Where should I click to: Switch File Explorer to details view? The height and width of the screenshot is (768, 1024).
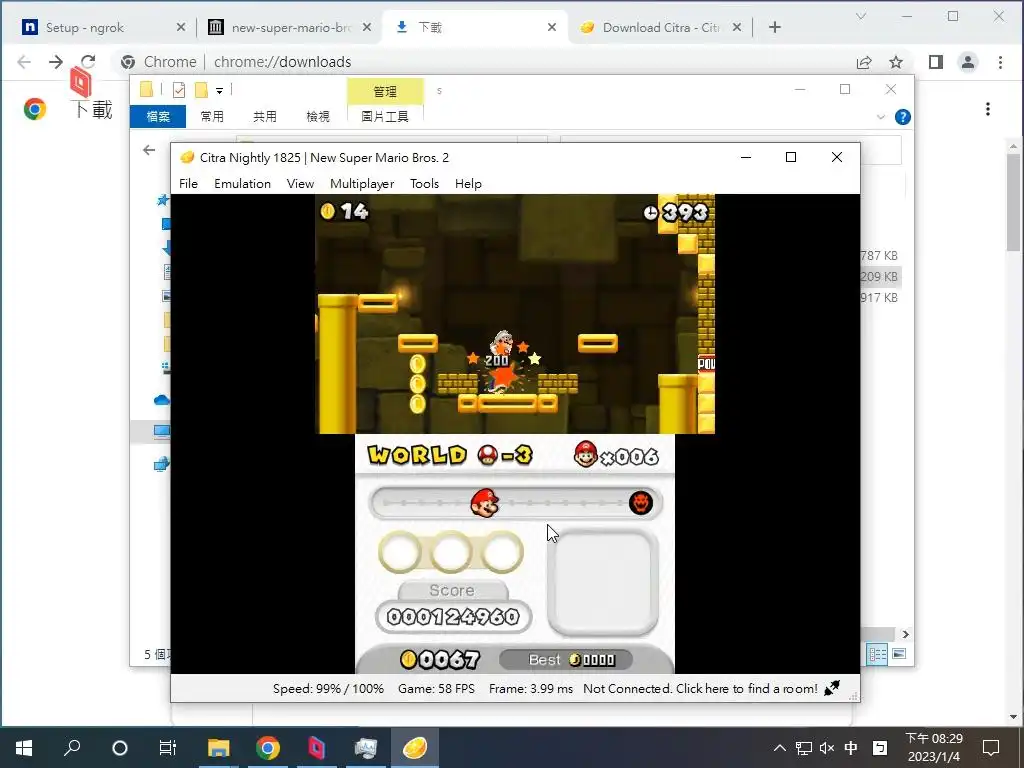[877, 654]
